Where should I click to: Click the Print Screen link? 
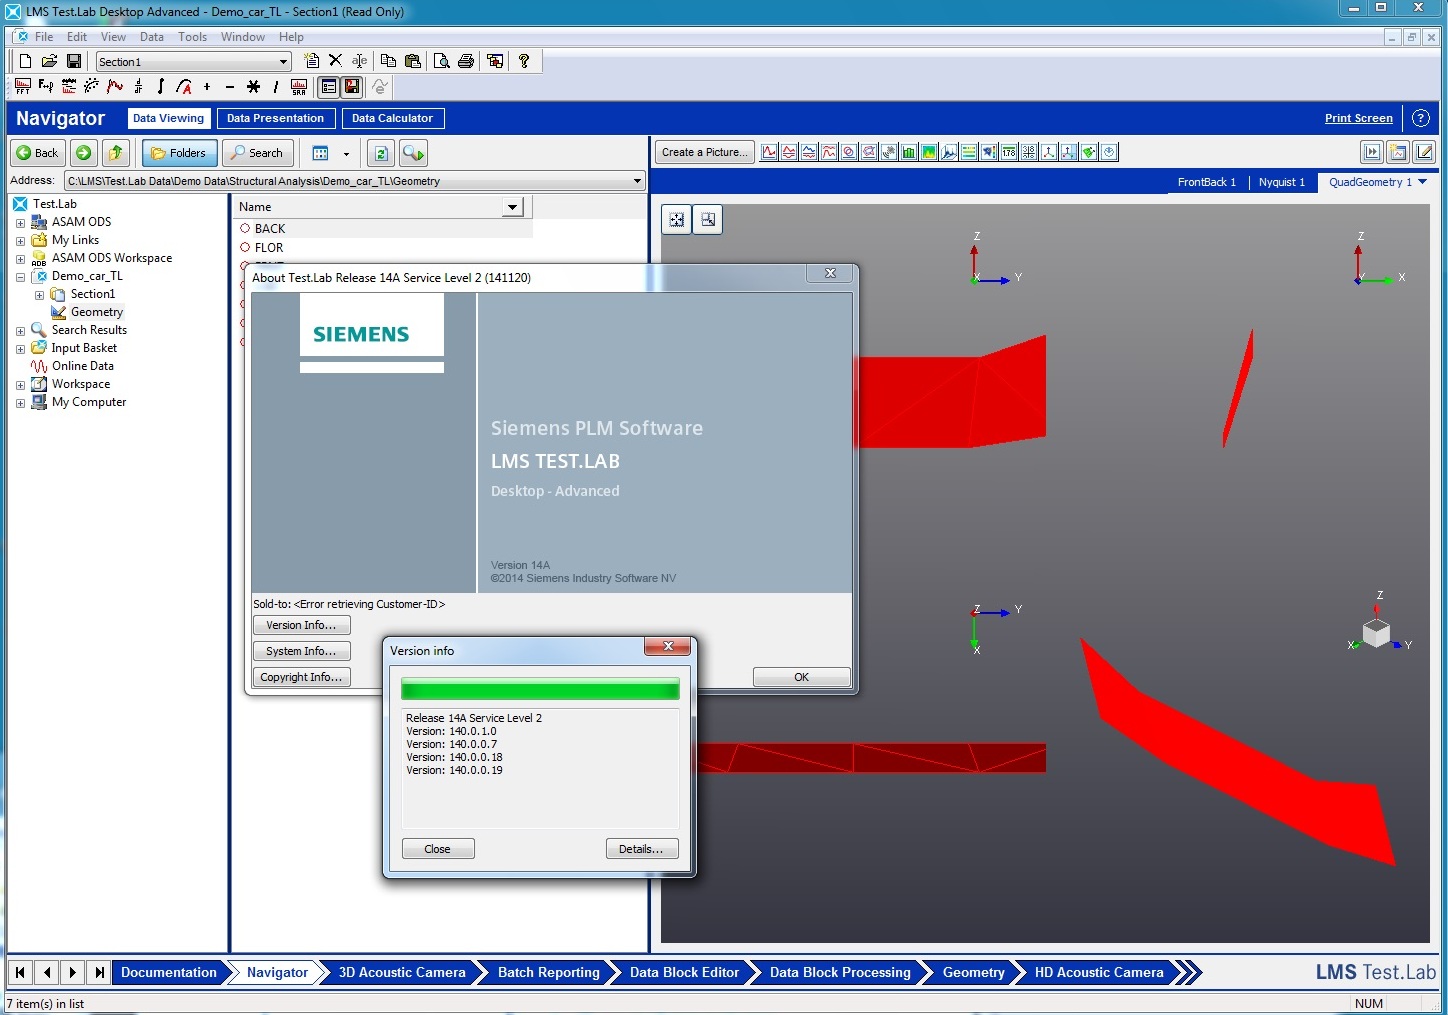coord(1358,118)
